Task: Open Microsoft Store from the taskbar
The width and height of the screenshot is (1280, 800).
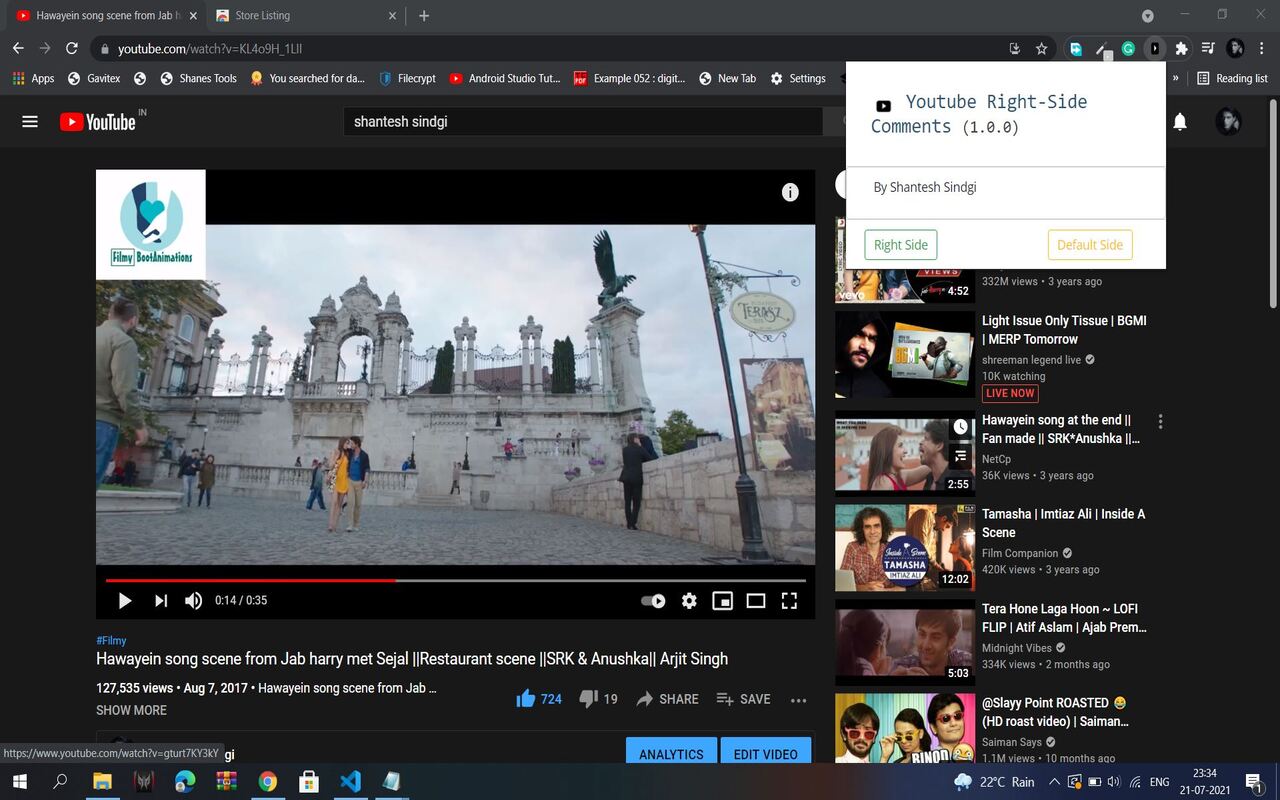Action: (309, 781)
